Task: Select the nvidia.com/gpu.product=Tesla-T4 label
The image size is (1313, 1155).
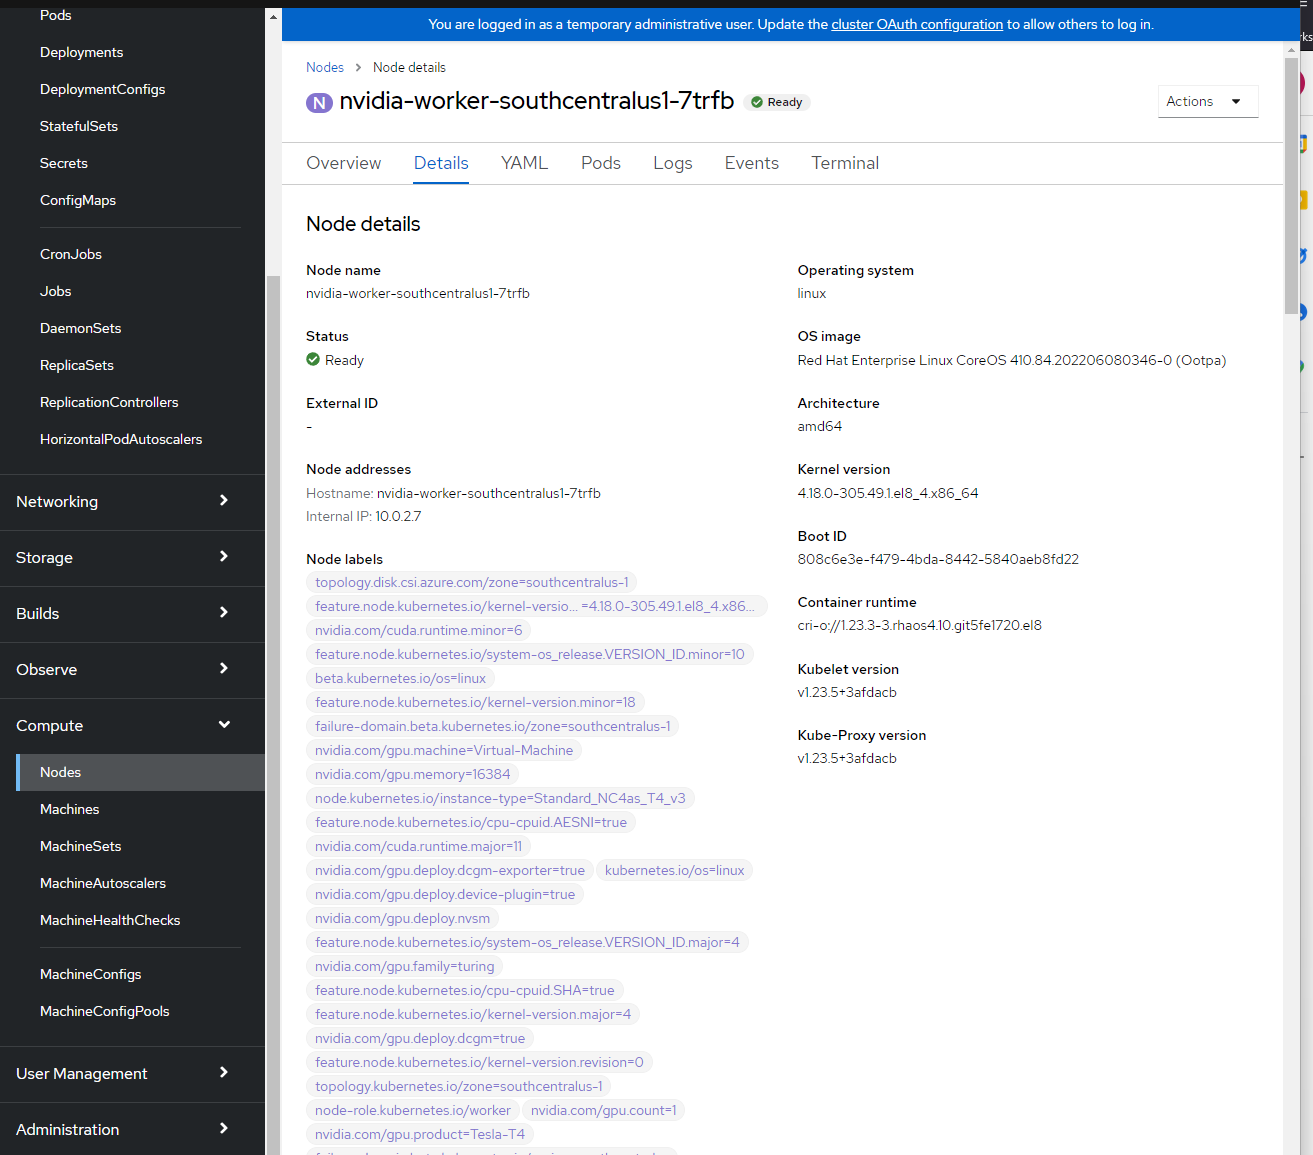Action: tap(420, 1134)
